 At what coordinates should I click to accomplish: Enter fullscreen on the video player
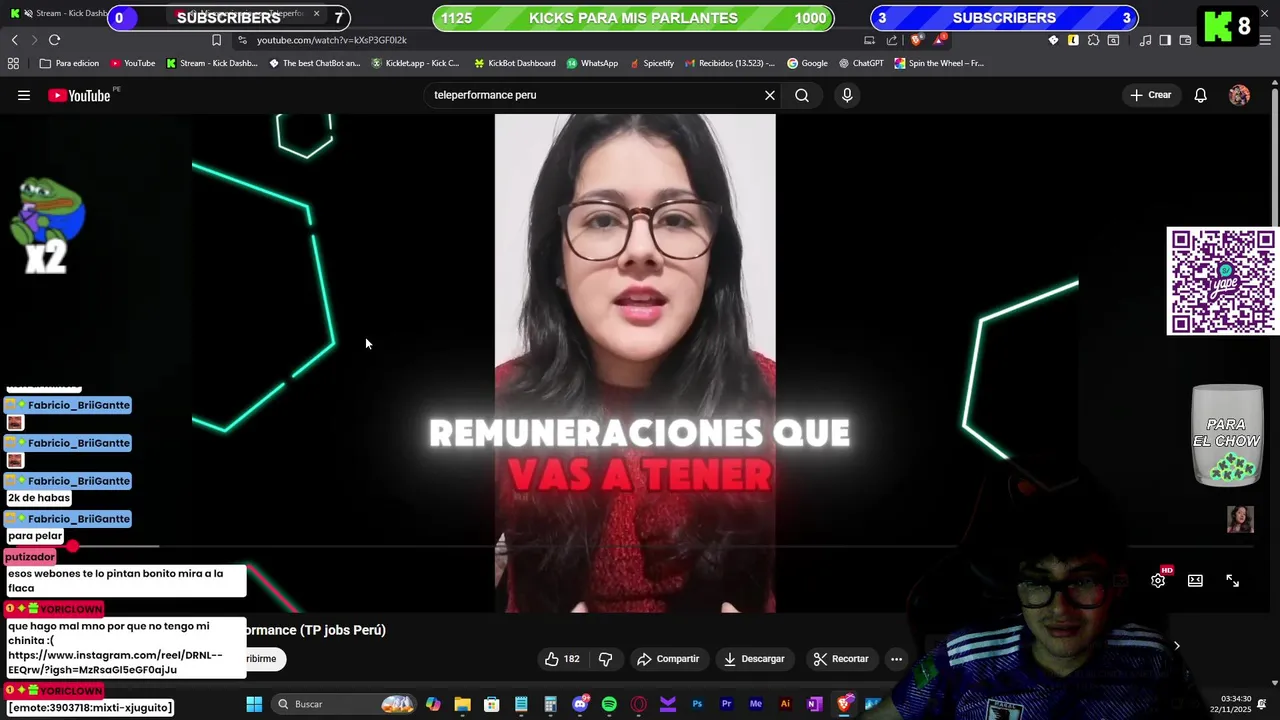[1233, 581]
